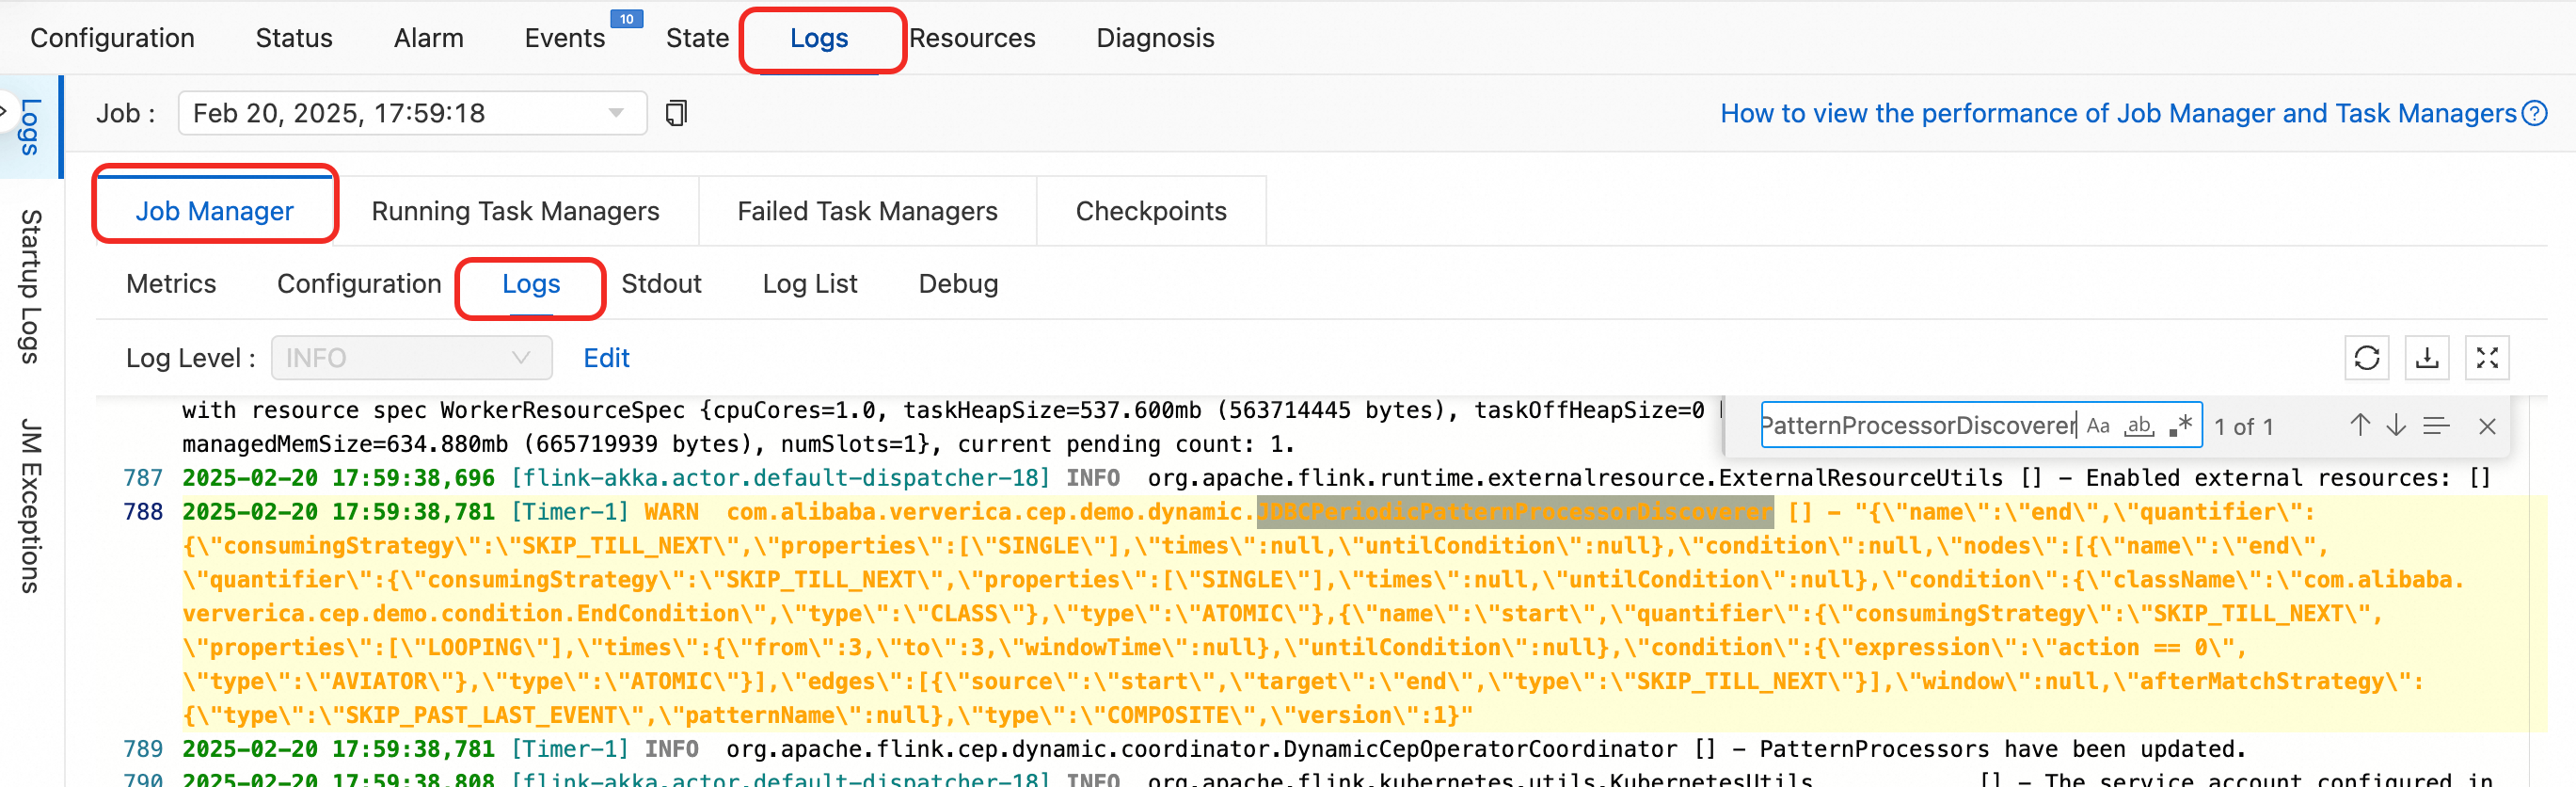Click the '1 of 1' search result count
Image resolution: width=2576 pixels, height=787 pixels.
tap(2244, 427)
